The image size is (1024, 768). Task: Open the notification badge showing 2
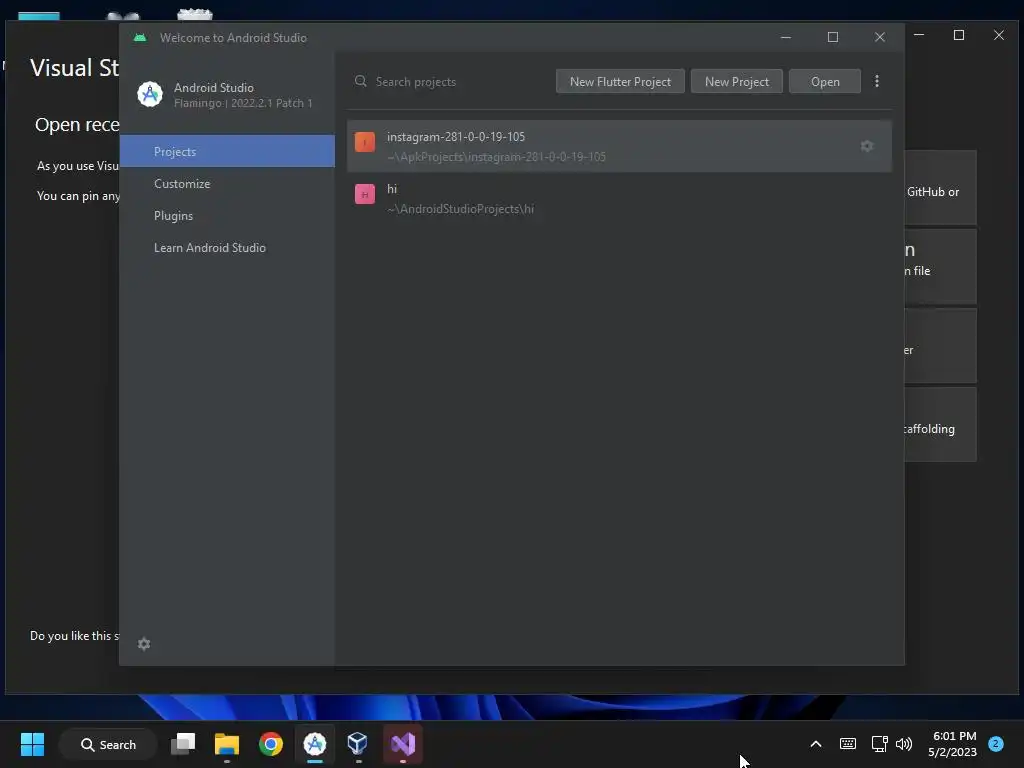996,744
